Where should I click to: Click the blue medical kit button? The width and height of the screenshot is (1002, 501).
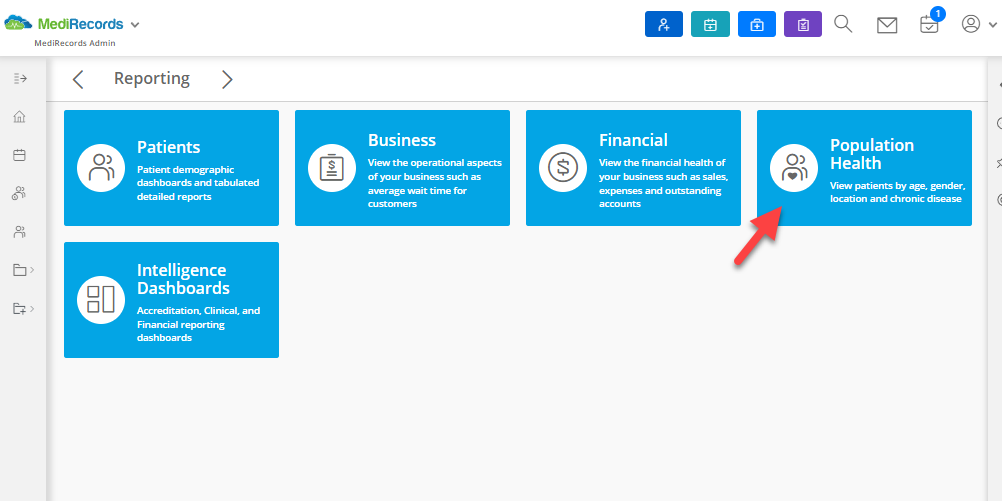(x=757, y=24)
